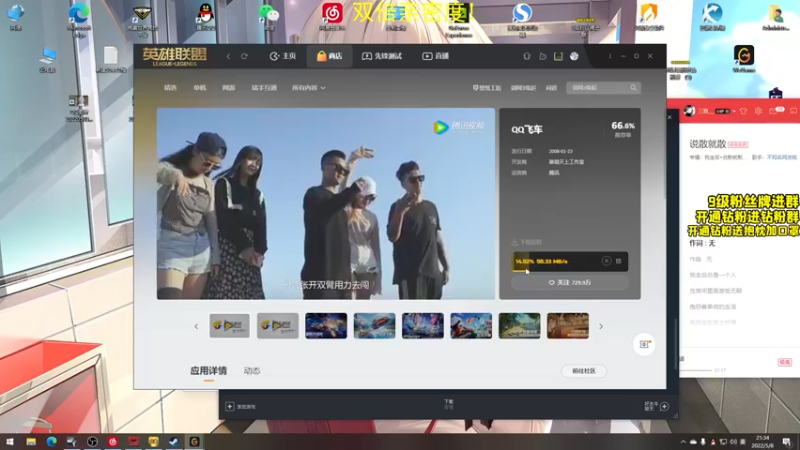
Task: Click the plus add-friend icon at bottom right
Action: tap(664, 407)
